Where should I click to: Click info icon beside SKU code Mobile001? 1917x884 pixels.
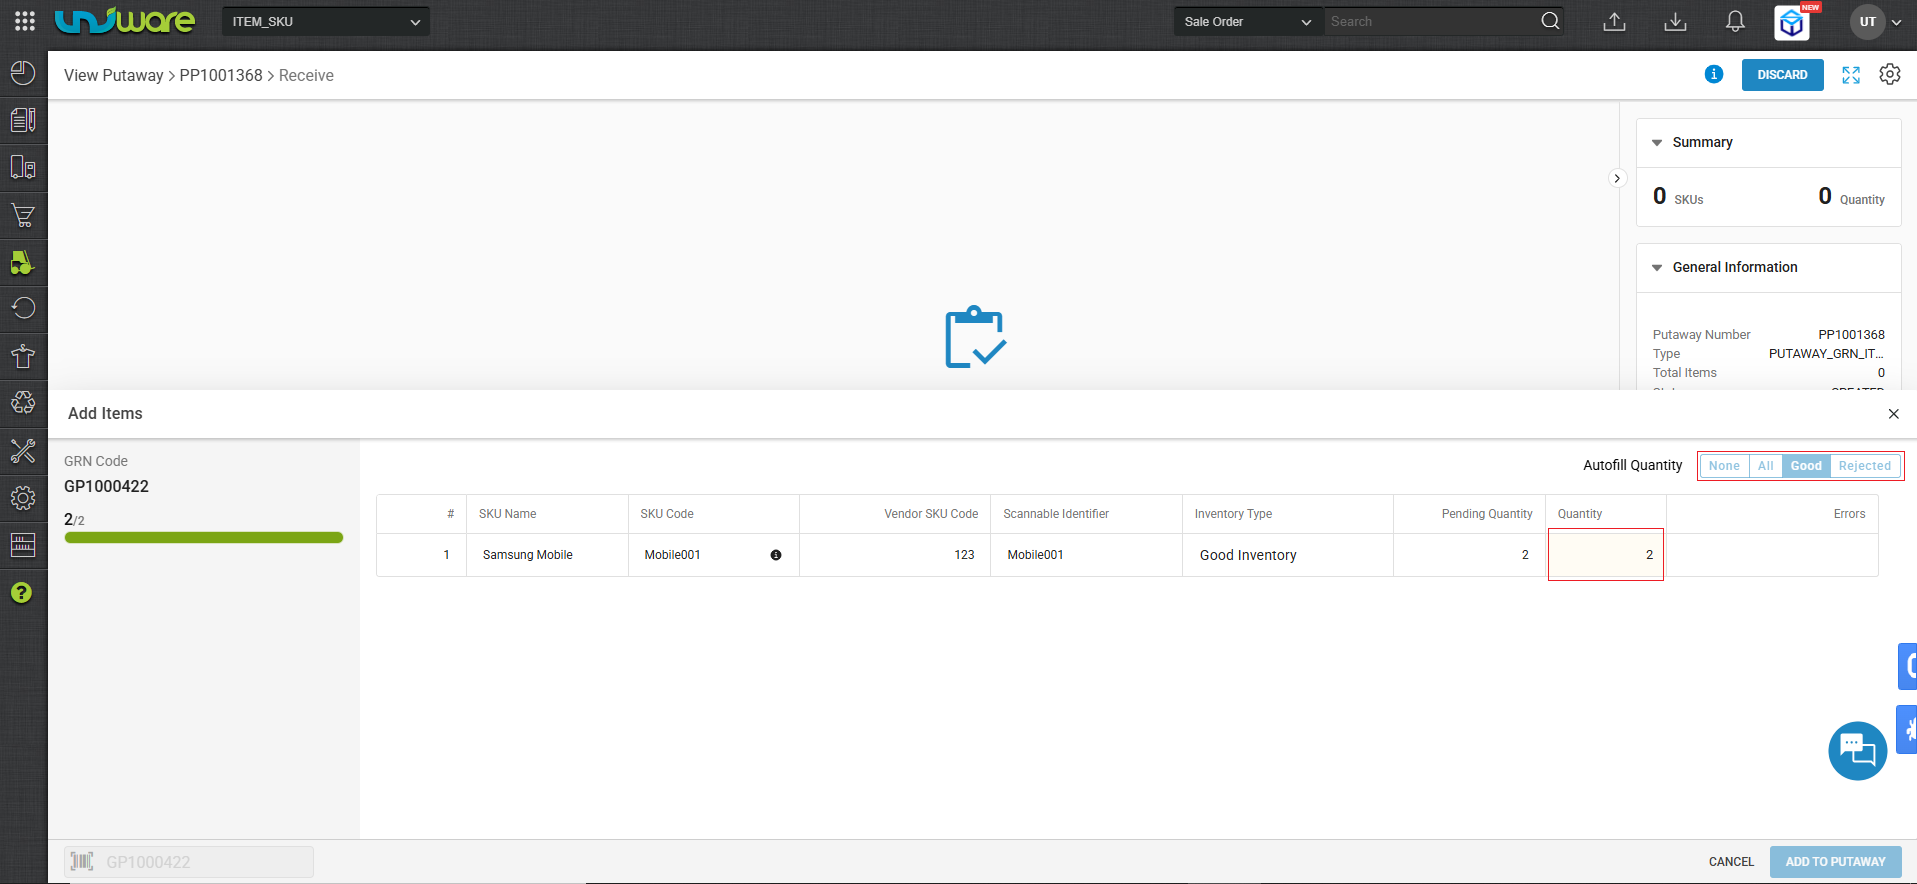tap(776, 555)
